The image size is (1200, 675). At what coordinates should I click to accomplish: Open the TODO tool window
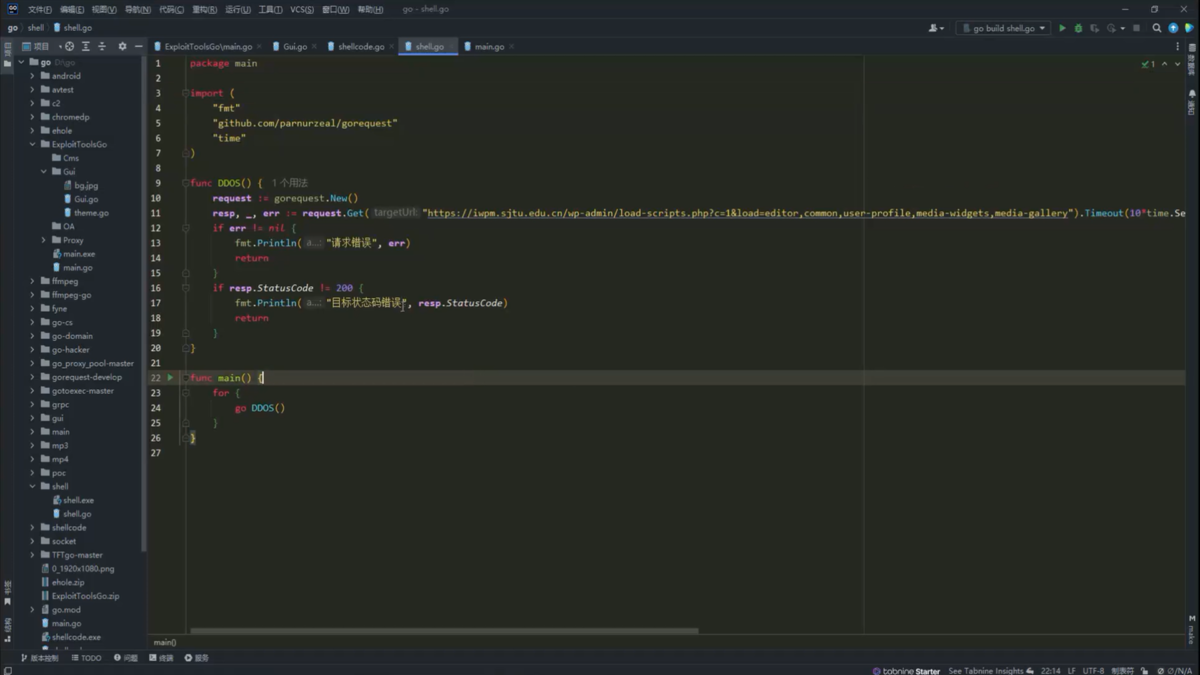click(87, 658)
